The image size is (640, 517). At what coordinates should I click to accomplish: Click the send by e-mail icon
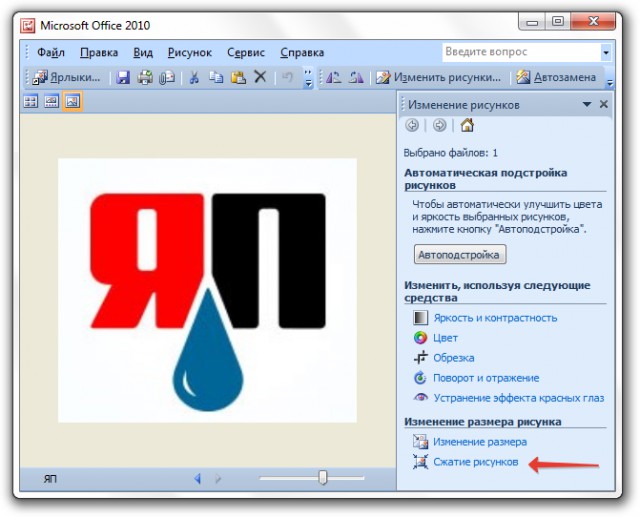167,77
